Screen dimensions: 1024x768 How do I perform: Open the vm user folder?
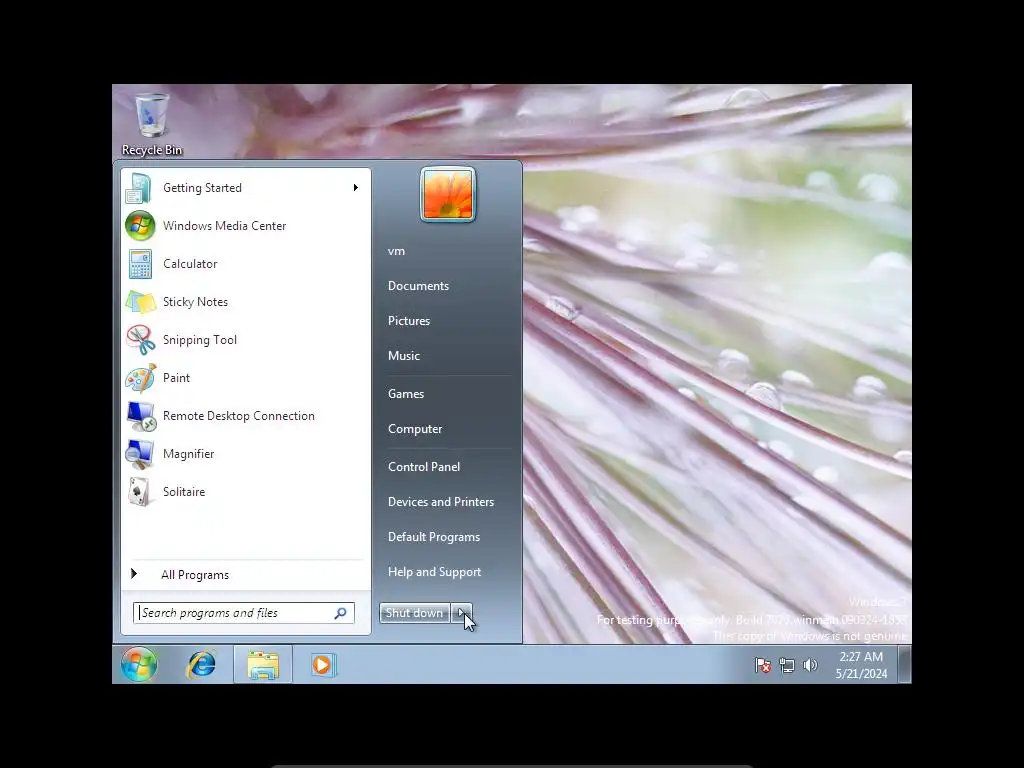396,251
